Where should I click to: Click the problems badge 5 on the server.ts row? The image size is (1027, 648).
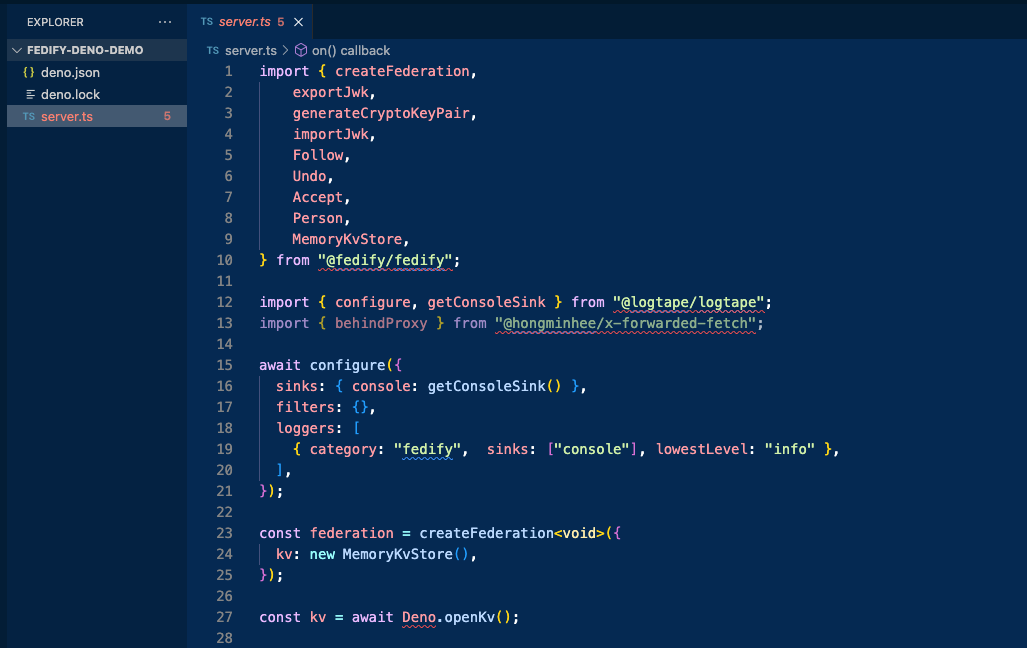pos(167,117)
